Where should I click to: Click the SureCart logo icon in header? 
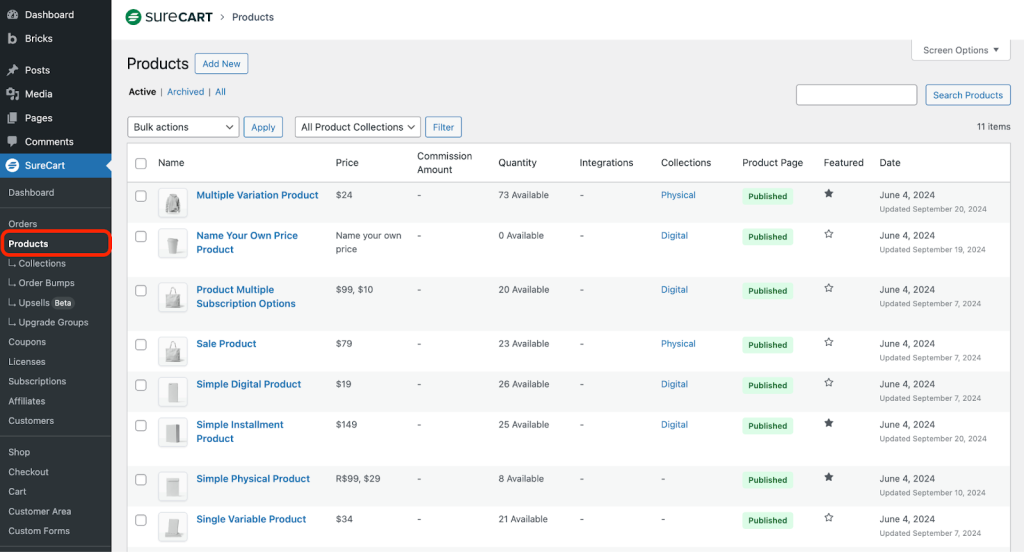point(134,17)
